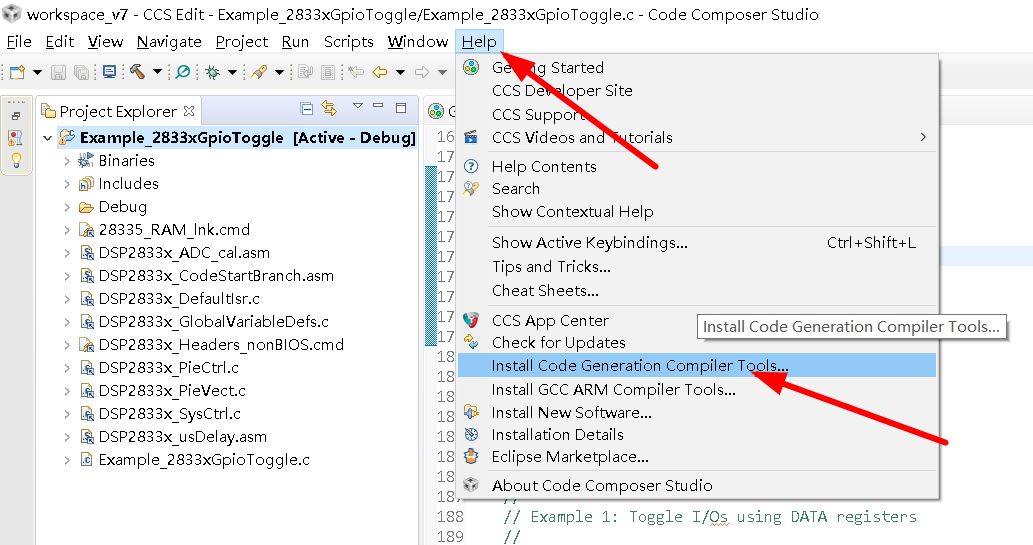The width and height of the screenshot is (1033, 545).
Task: Open the Flash pen dropdown arrow
Action: [279, 72]
